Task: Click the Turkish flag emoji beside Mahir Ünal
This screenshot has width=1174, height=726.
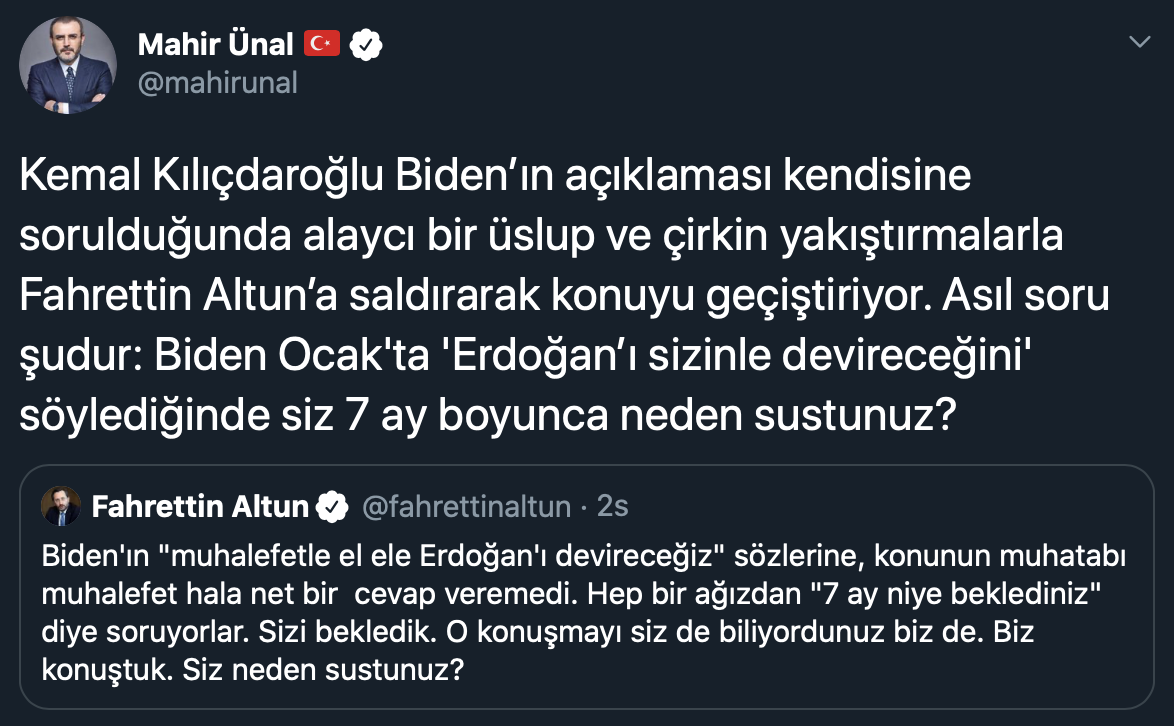Action: point(322,43)
